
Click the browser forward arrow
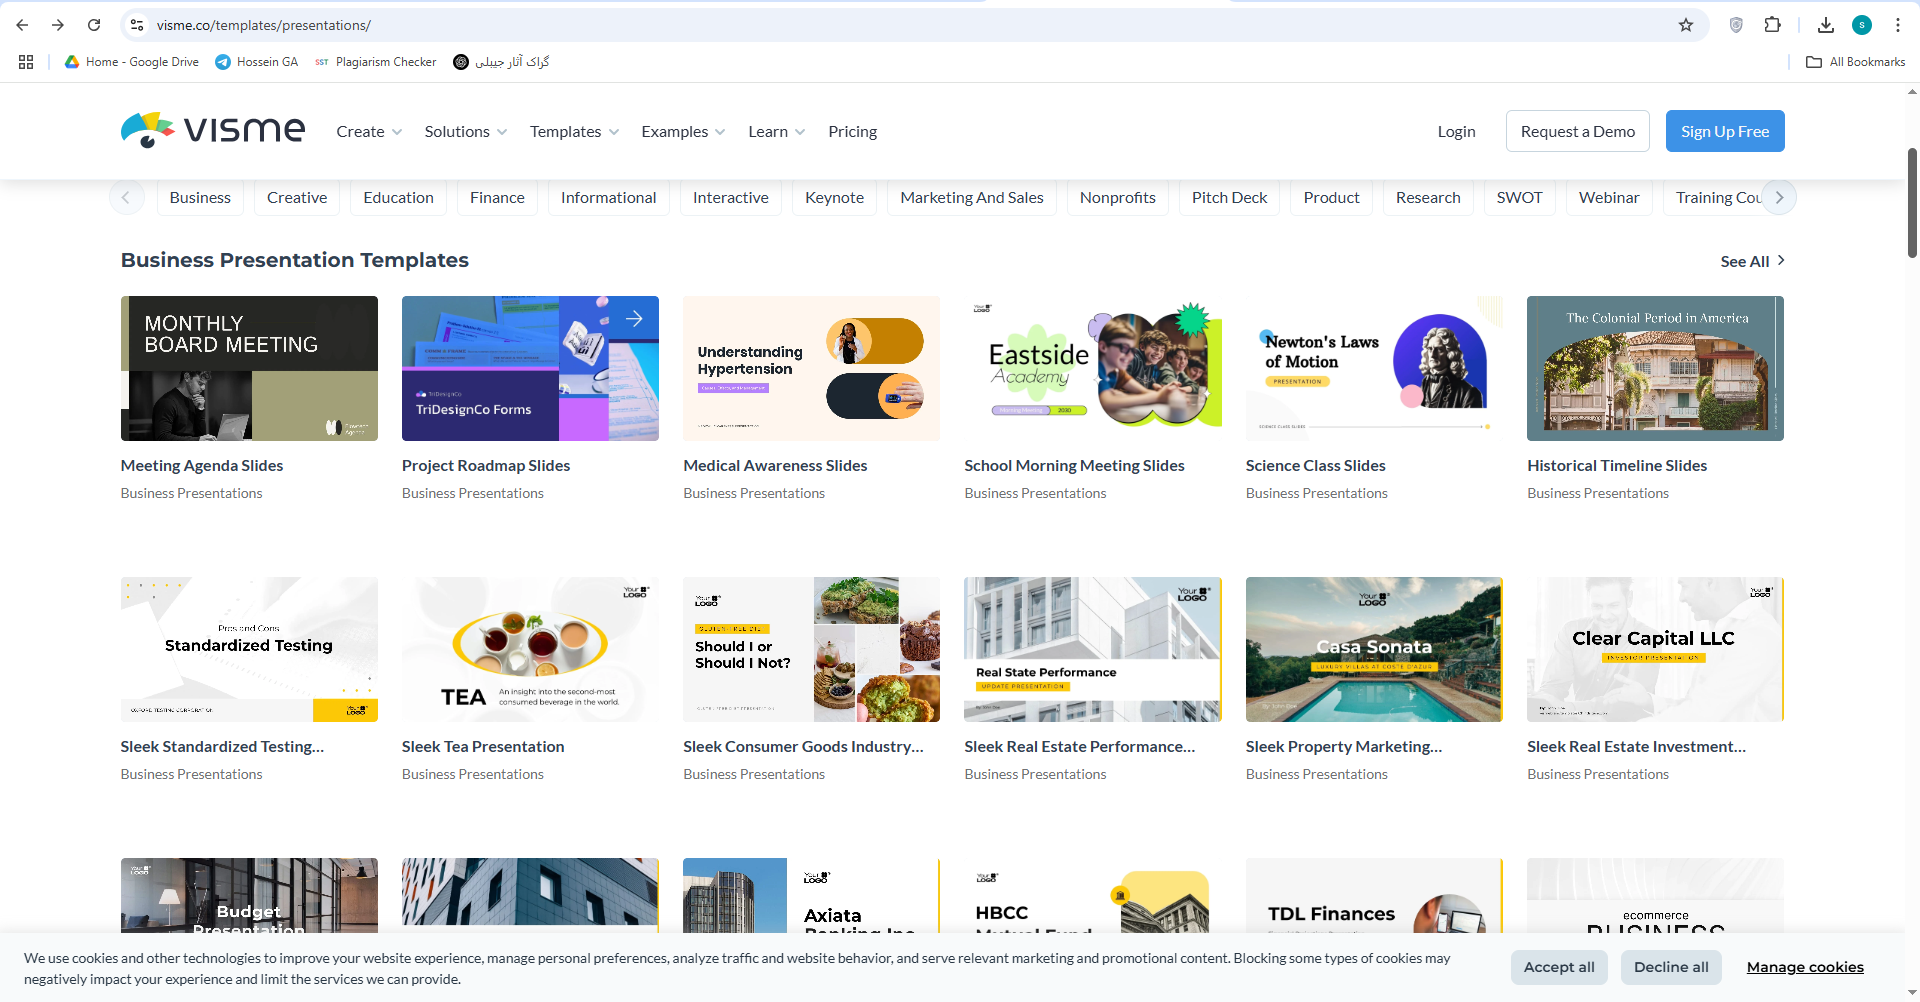coord(58,25)
